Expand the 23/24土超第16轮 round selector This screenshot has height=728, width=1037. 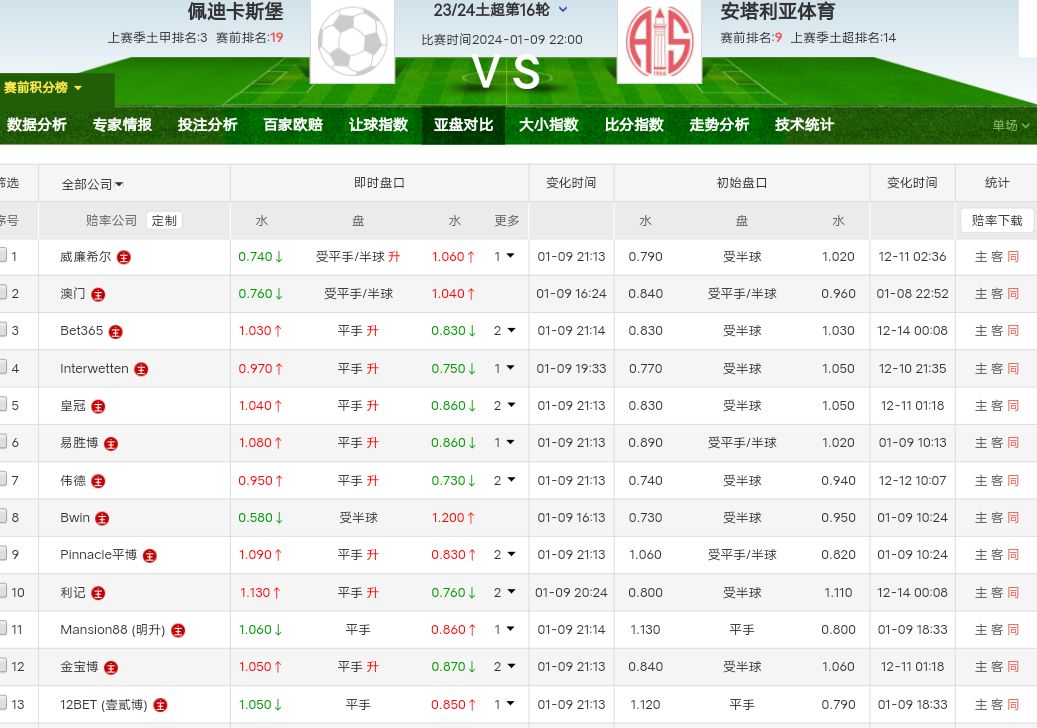tap(563, 10)
